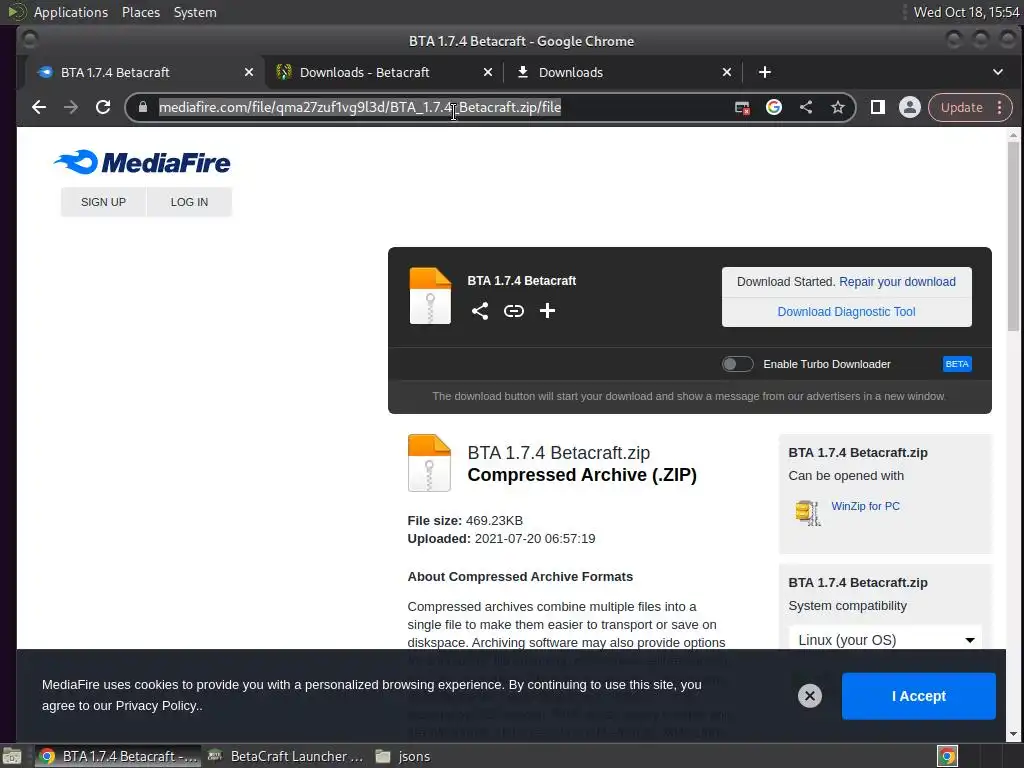Click the LOG IN button
Viewport: 1024px width, 768px height.
click(189, 202)
